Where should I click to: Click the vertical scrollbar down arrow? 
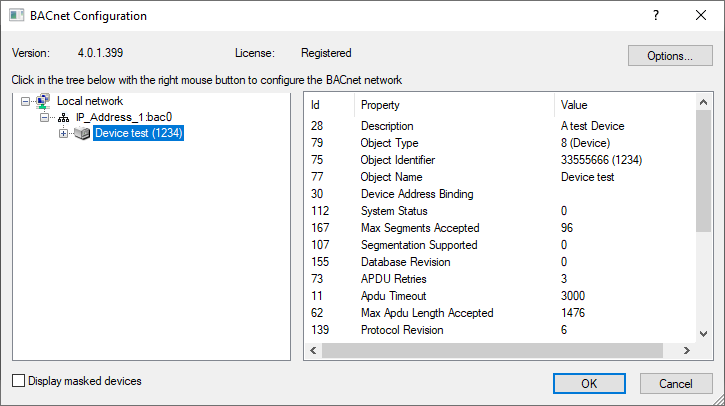click(704, 334)
